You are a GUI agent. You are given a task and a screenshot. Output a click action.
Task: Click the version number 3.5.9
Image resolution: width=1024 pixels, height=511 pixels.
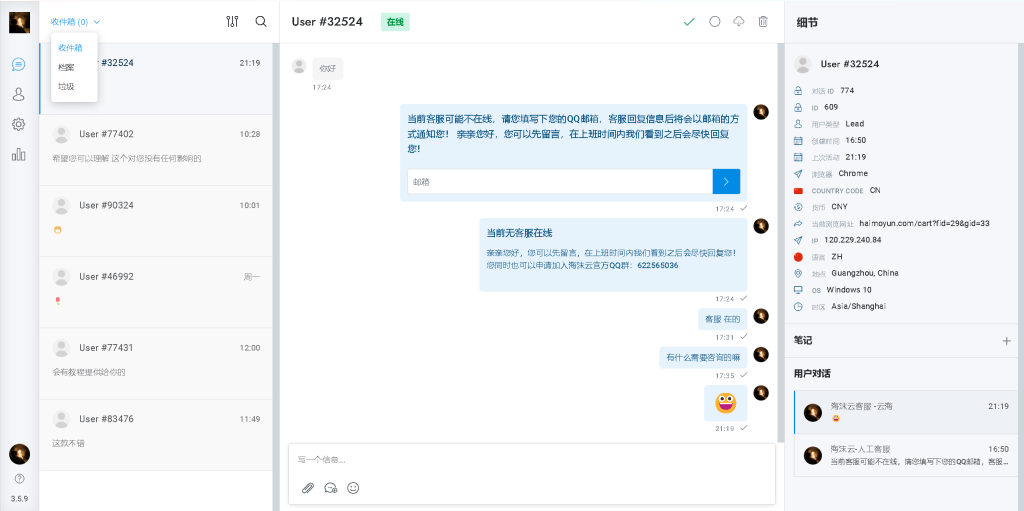pyautogui.click(x=19, y=499)
